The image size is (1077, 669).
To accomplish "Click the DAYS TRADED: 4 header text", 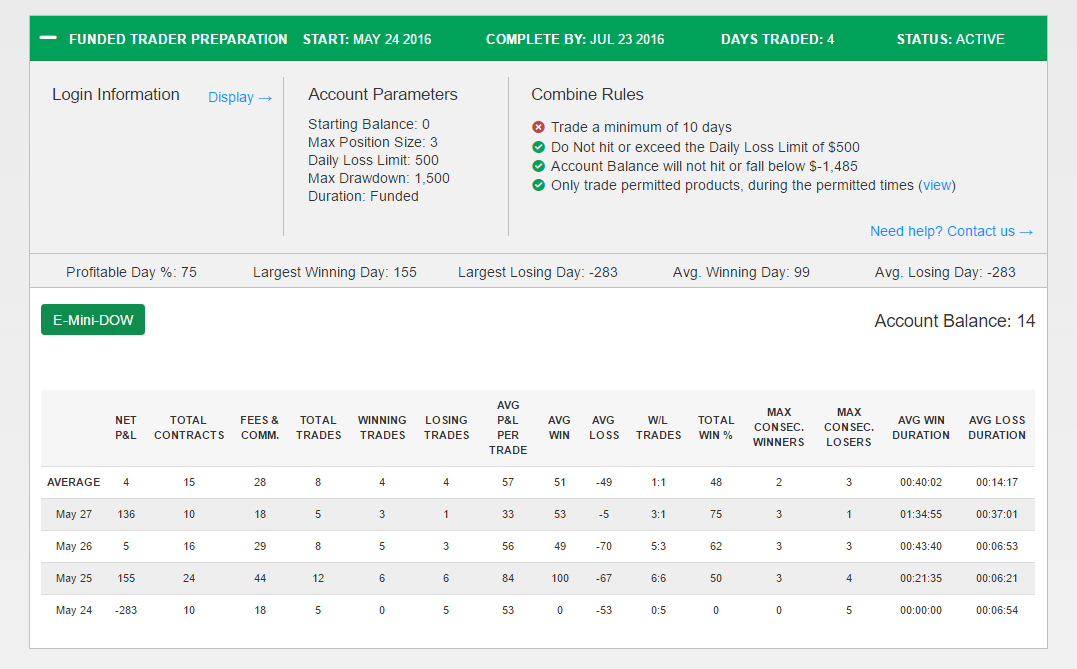I will tap(778, 39).
